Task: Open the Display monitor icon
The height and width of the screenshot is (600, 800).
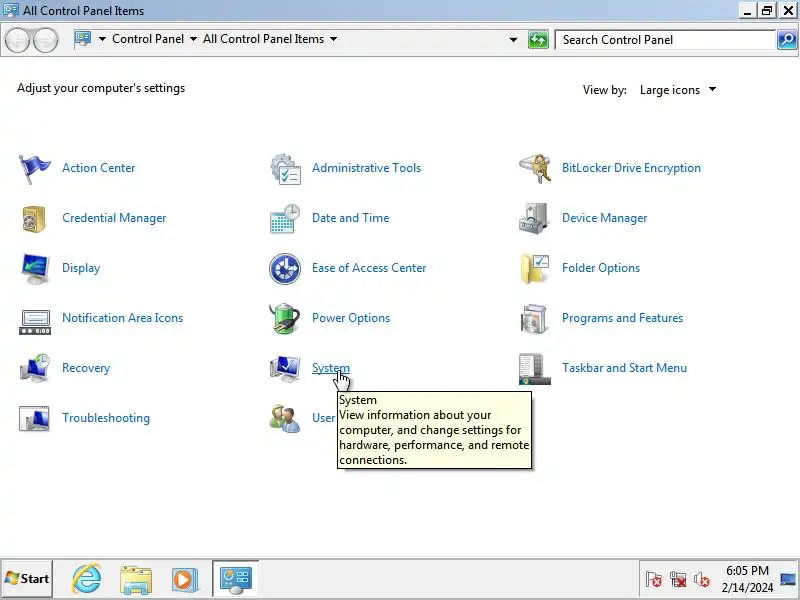Action: pyautogui.click(x=35, y=268)
